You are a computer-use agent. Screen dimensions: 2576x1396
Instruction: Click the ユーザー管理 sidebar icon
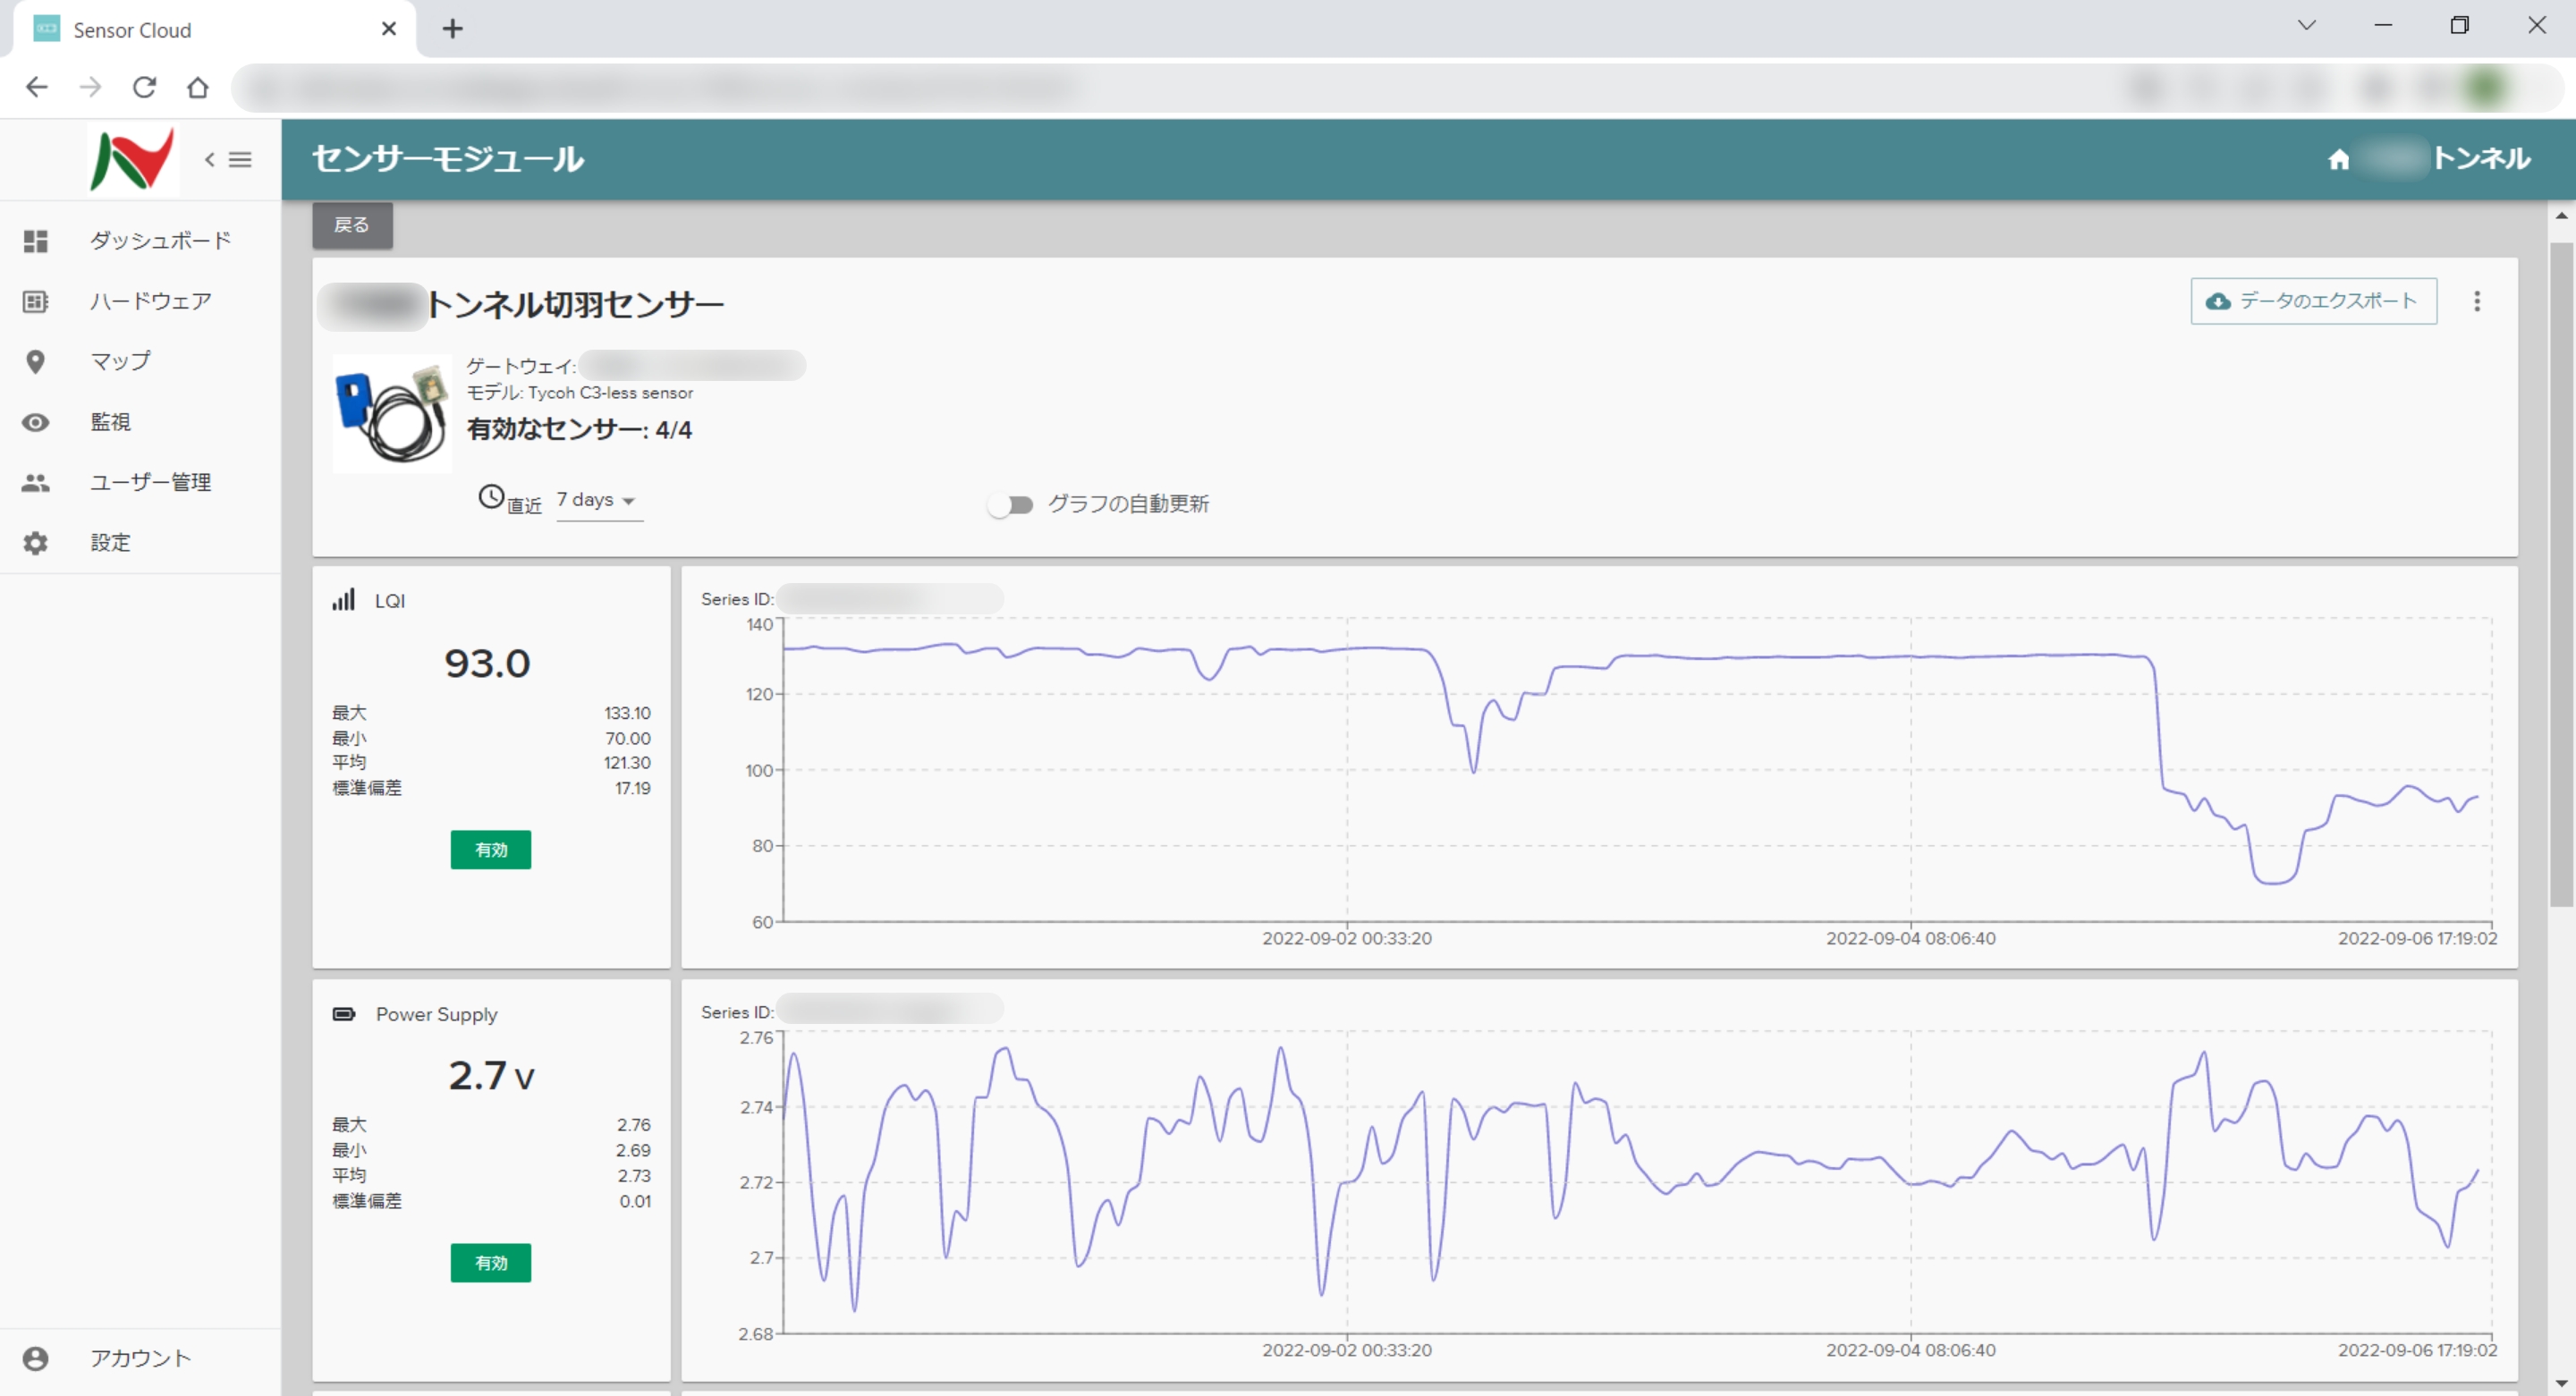tap(36, 481)
